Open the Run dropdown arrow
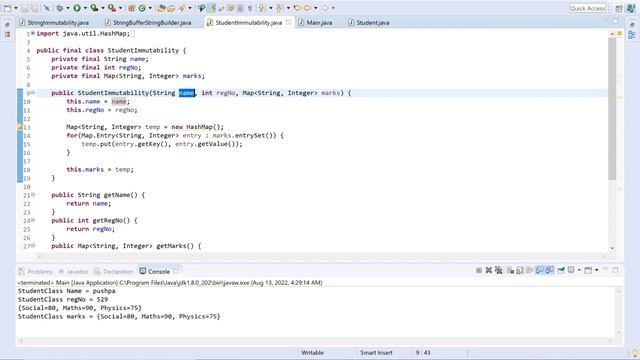Viewport: 640px width, 360px height. [x=85, y=8]
